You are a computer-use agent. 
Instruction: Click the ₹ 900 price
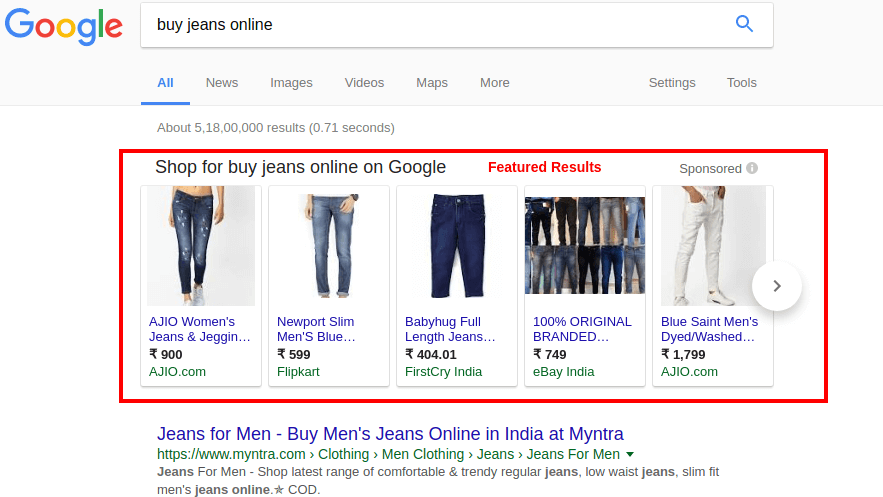pyautogui.click(x=166, y=355)
